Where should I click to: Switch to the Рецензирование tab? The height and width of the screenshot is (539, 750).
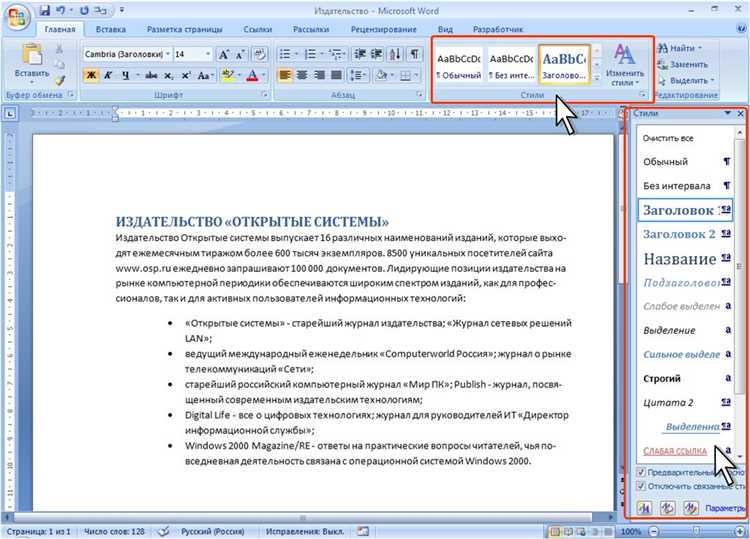click(x=384, y=29)
